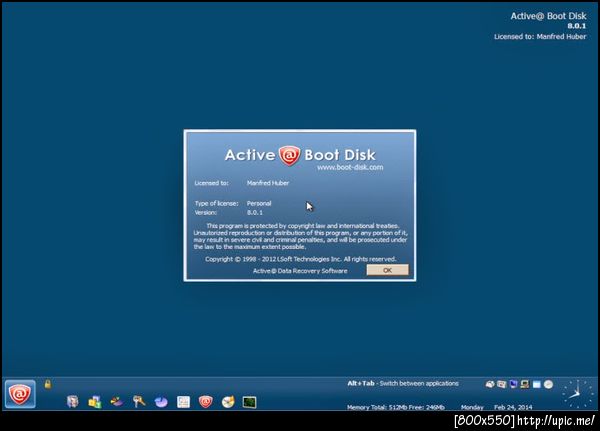
Task: Open the Active@ start menu button
Action: [x=20, y=394]
